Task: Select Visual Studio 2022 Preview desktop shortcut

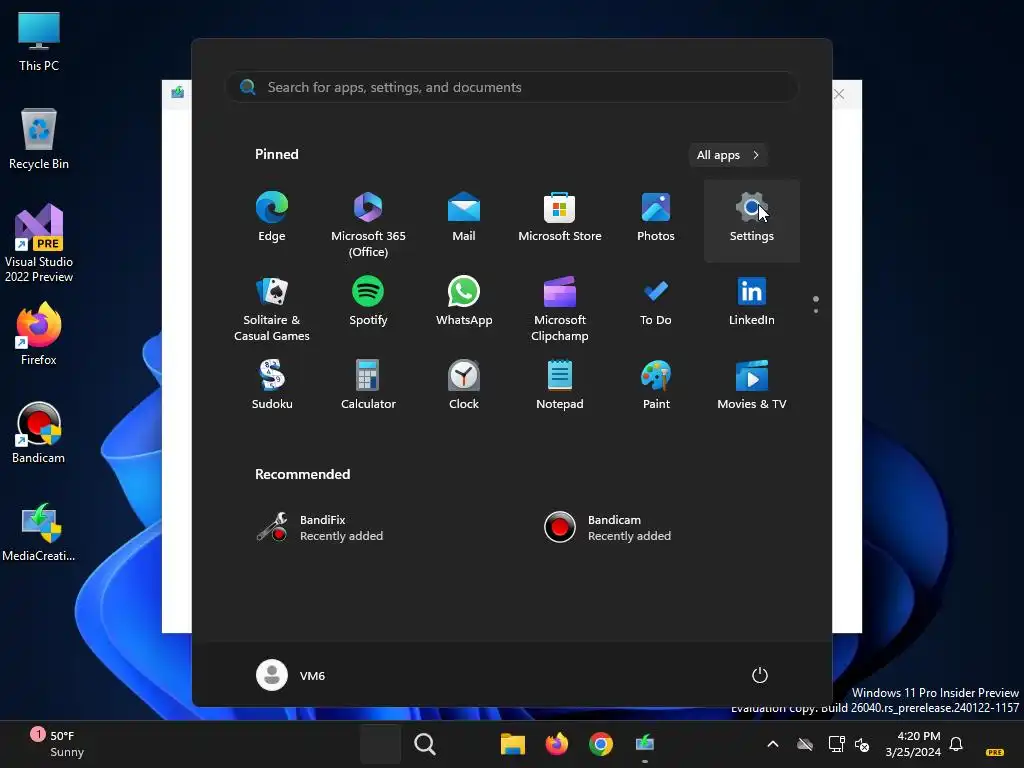Action: click(x=39, y=243)
